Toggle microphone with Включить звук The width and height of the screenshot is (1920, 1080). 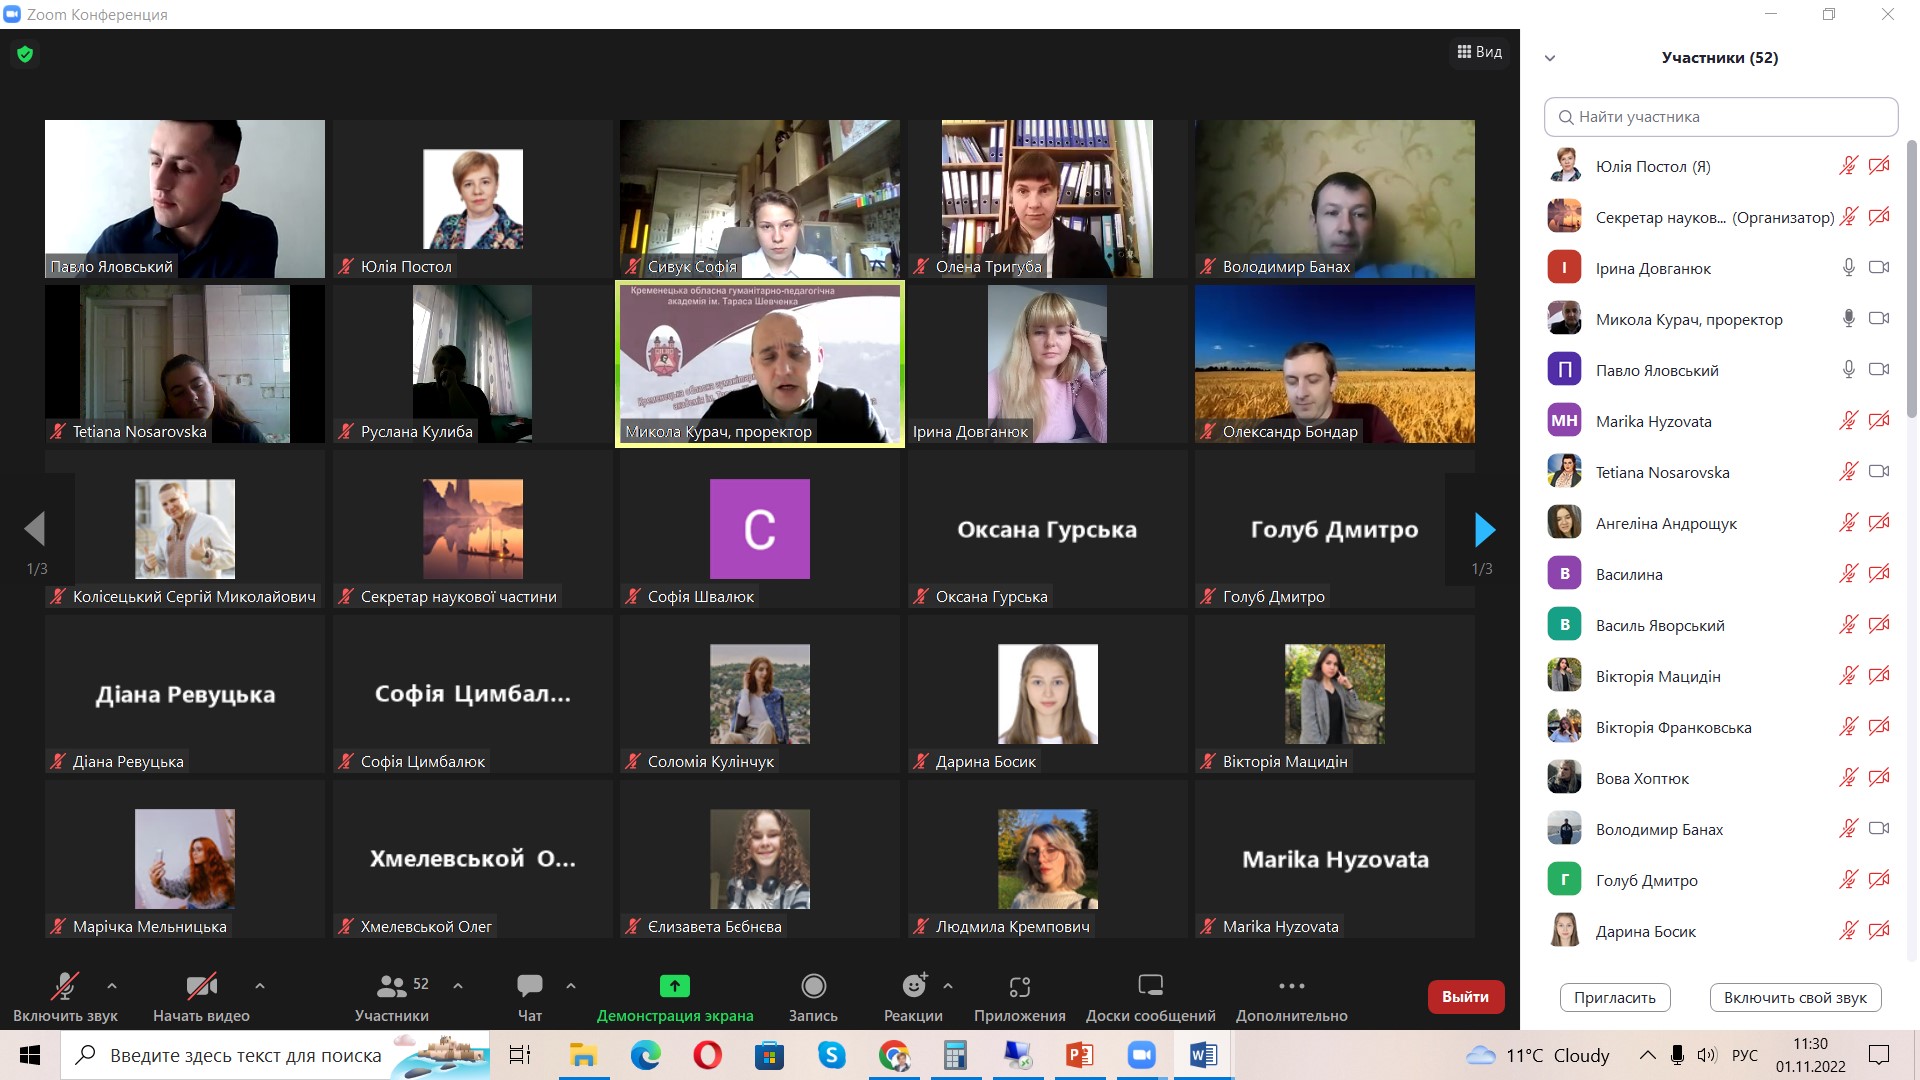[x=65, y=986]
